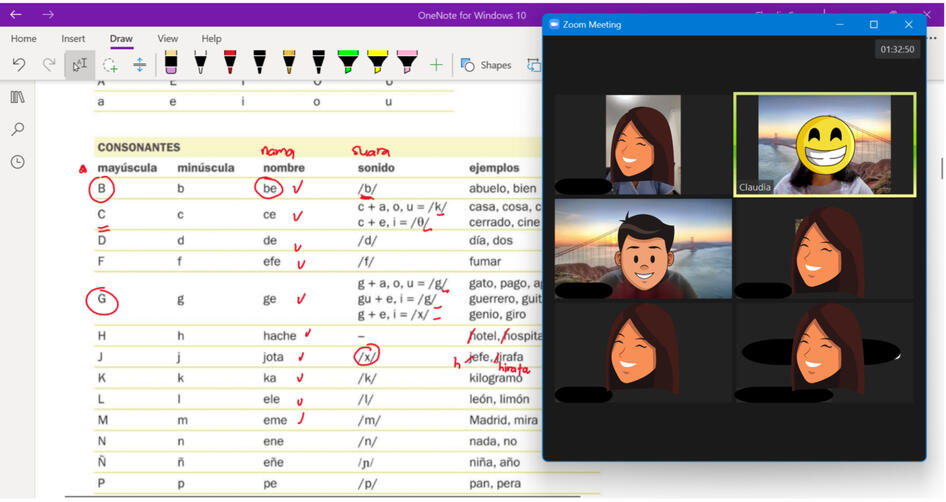This screenshot has width=946, height=502.
Task: Select the red pen
Action: pos(230,63)
